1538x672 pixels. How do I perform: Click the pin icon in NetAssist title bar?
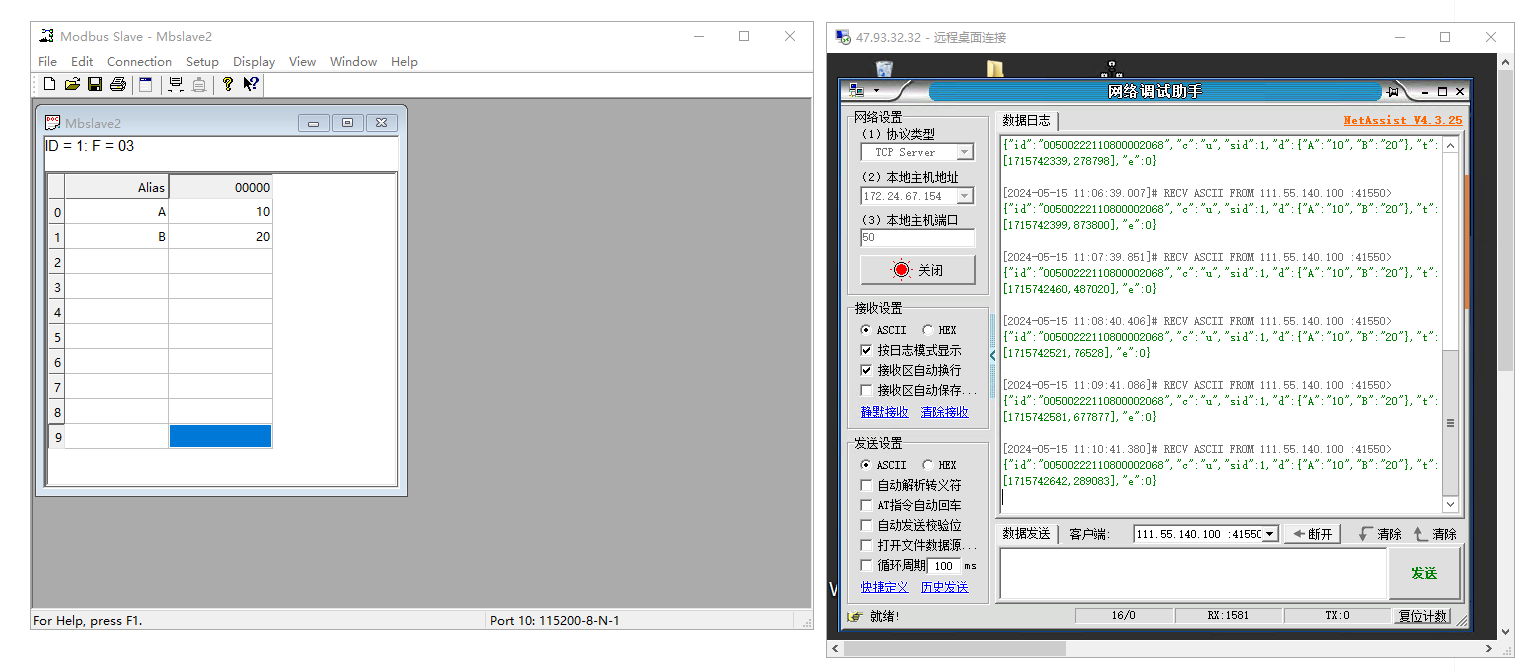point(1392,92)
